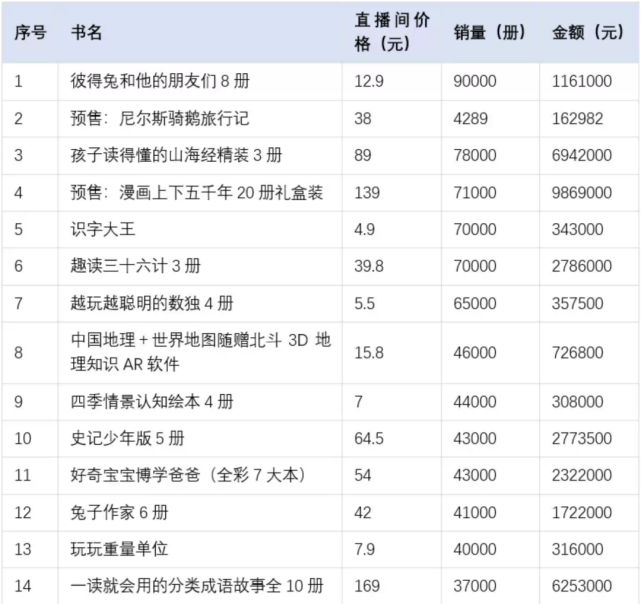Click the 中国地理＋世界地图 title cell
641x604 pixels.
coord(200,353)
